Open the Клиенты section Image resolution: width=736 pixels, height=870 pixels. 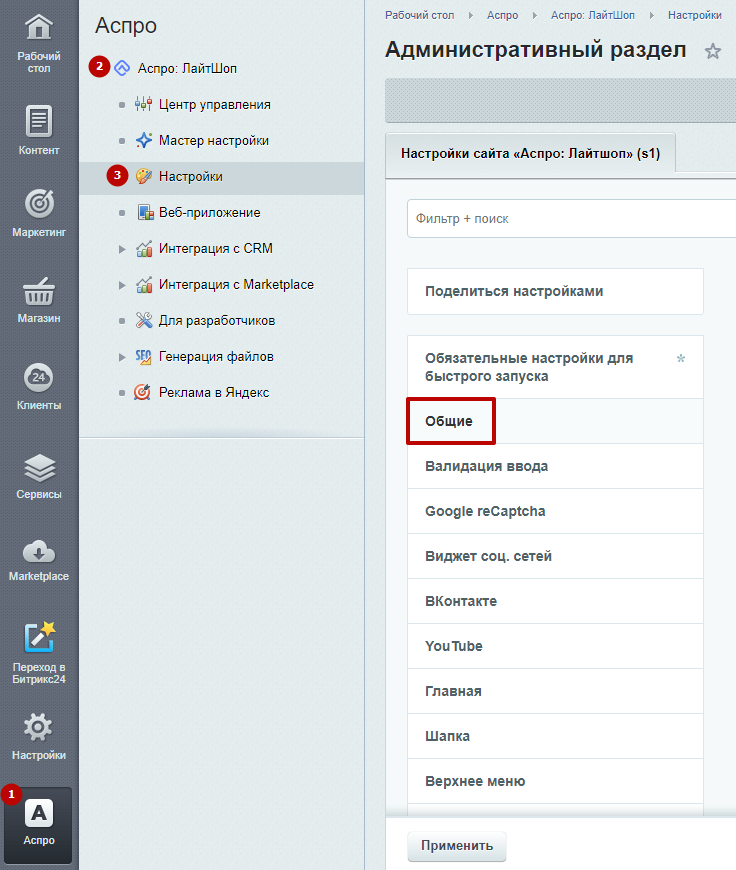pyautogui.click(x=39, y=386)
